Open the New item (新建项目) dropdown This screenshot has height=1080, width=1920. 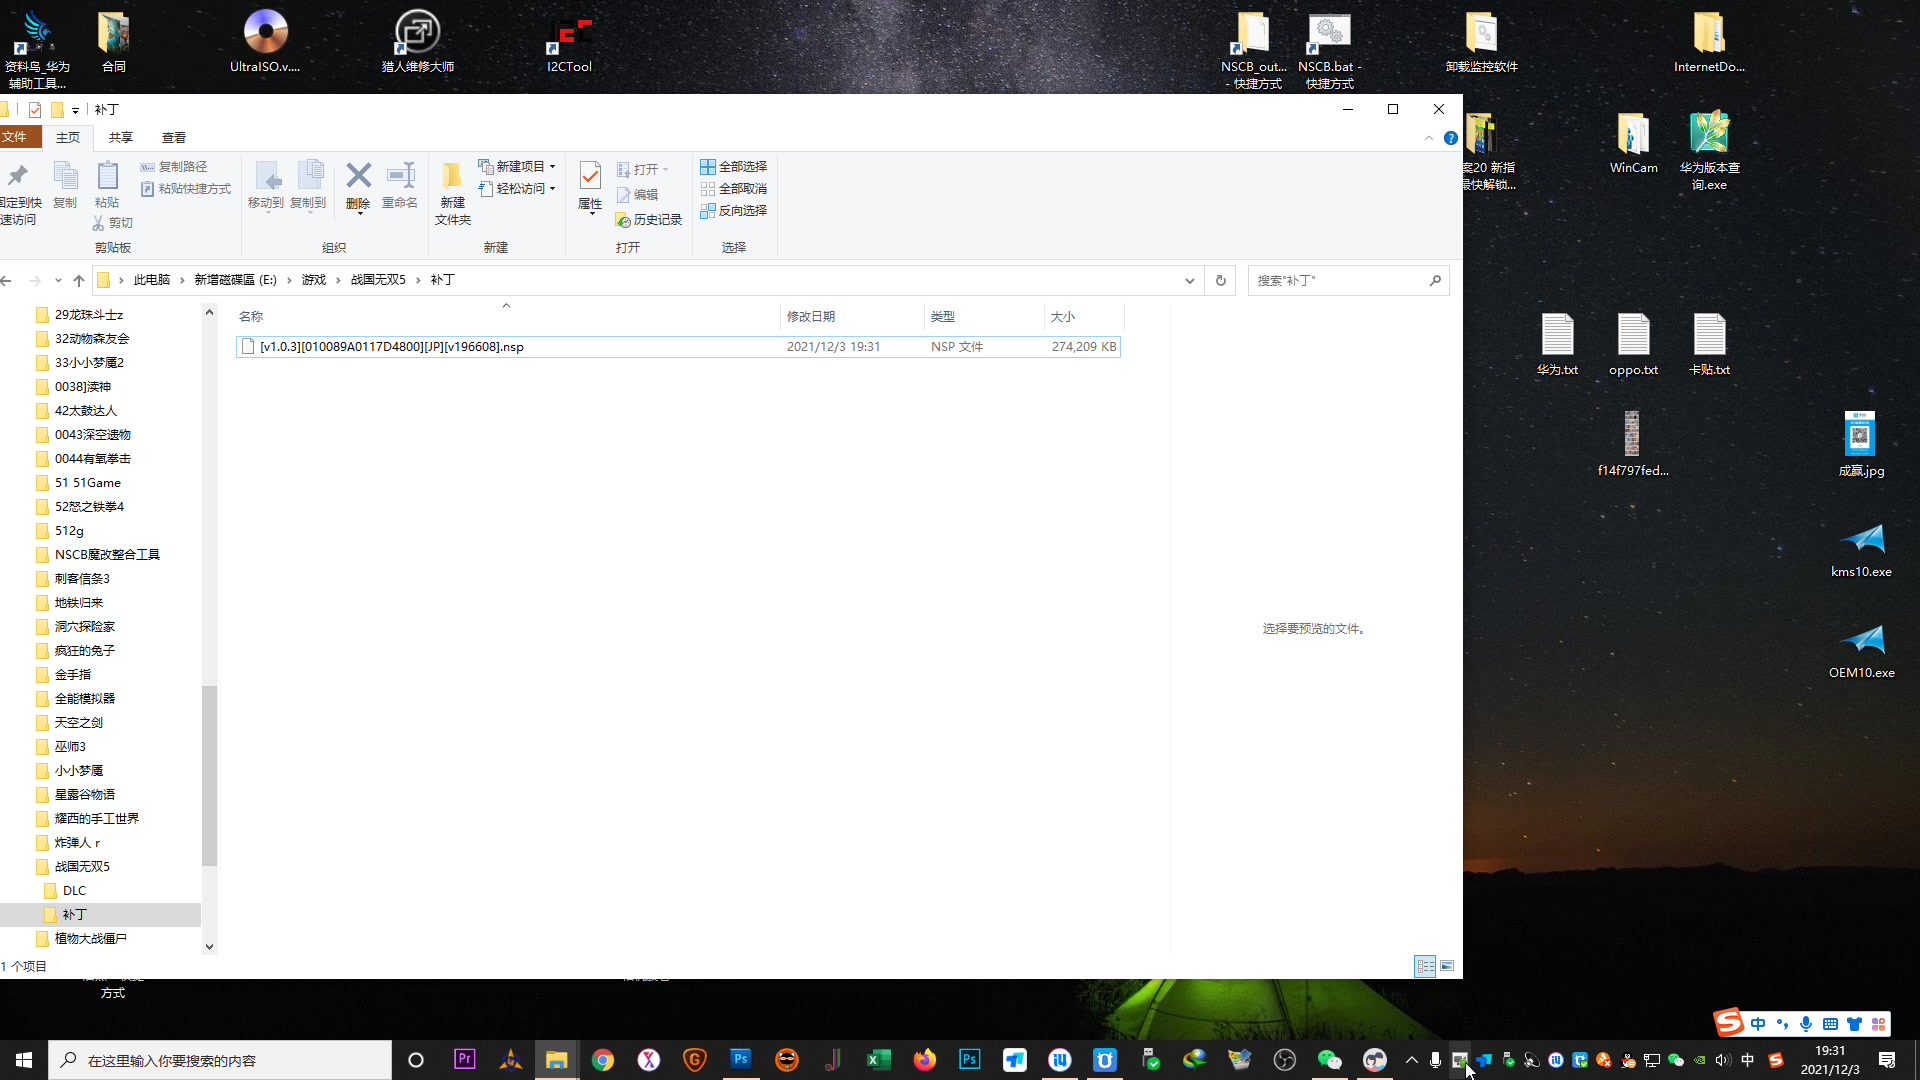point(518,167)
